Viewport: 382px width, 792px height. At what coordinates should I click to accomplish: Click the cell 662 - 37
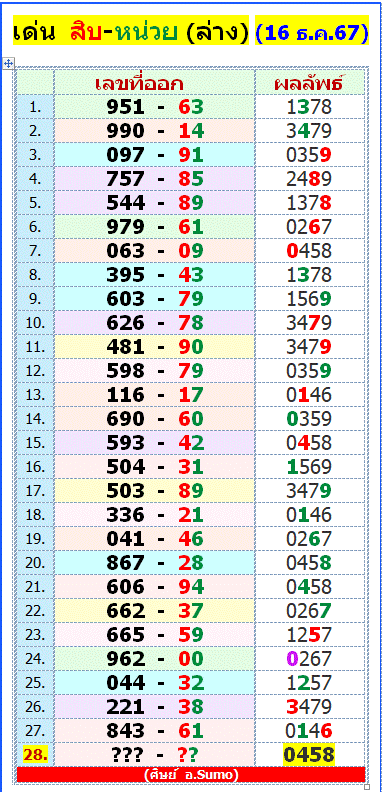tap(154, 611)
